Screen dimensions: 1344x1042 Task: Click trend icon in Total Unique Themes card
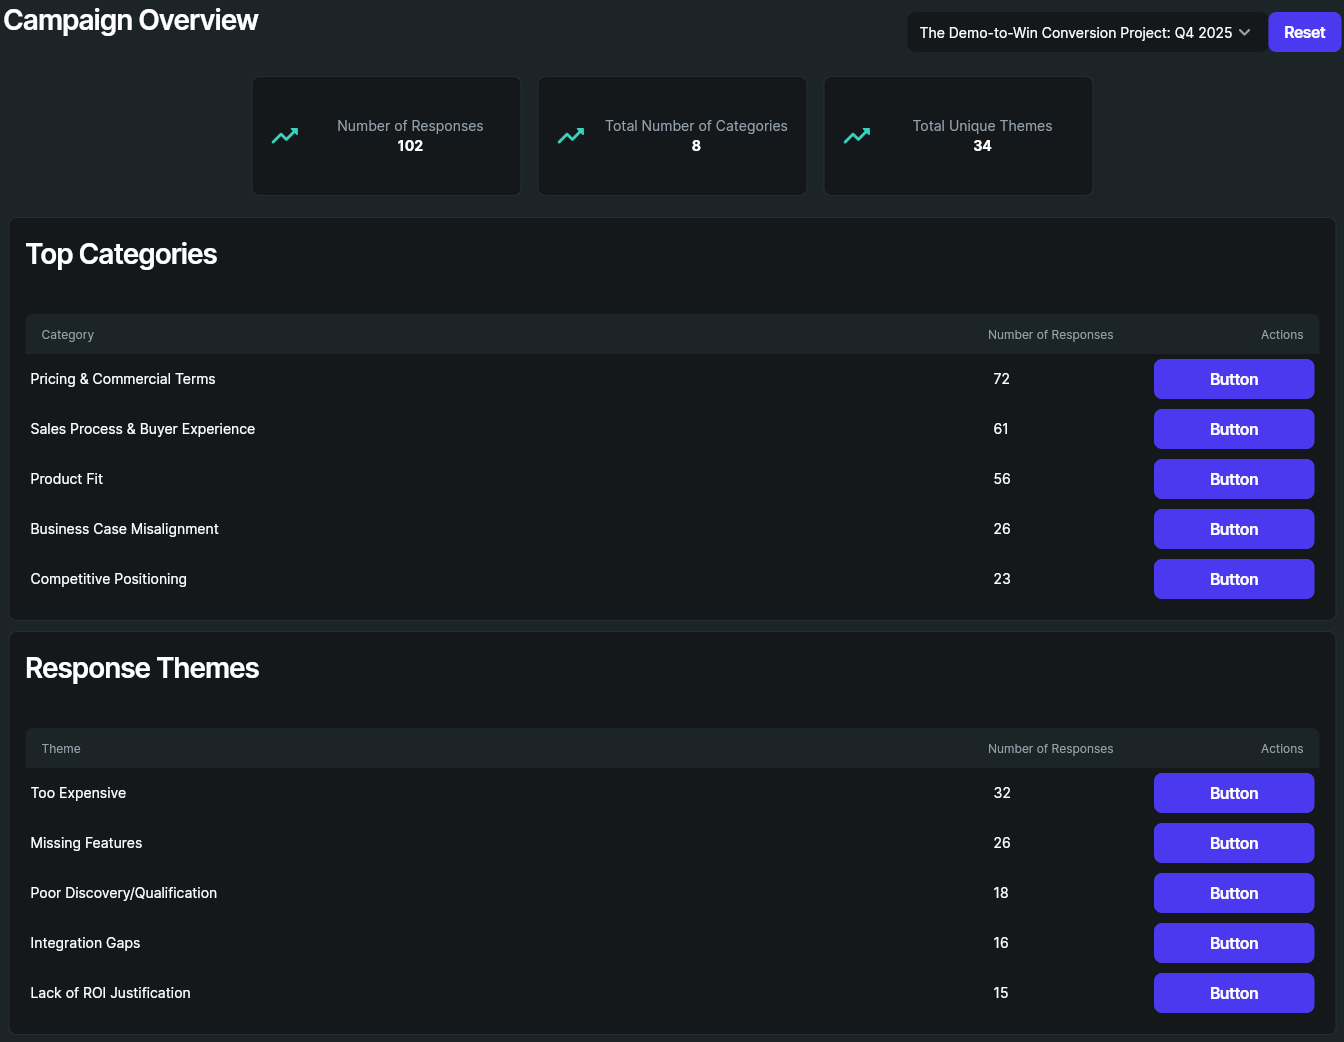pos(857,136)
